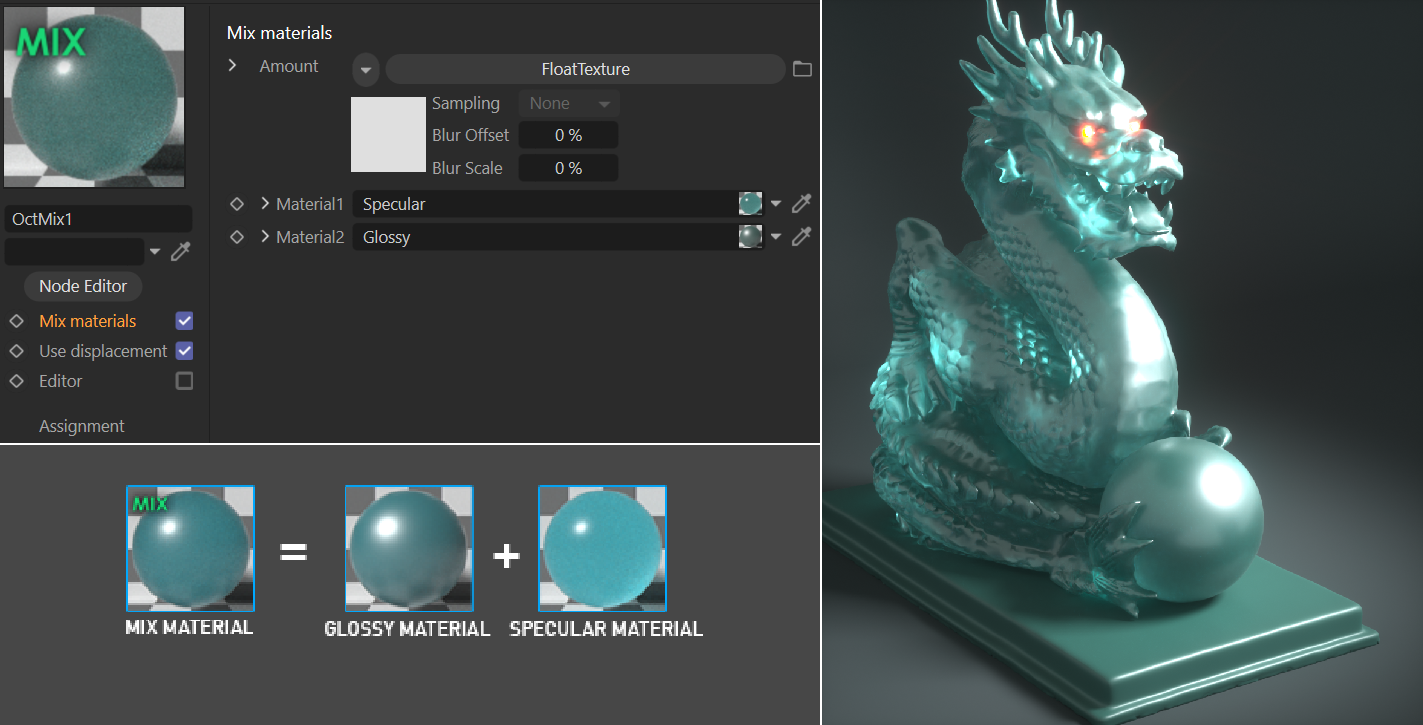Select the Assignment tab

tap(82, 426)
